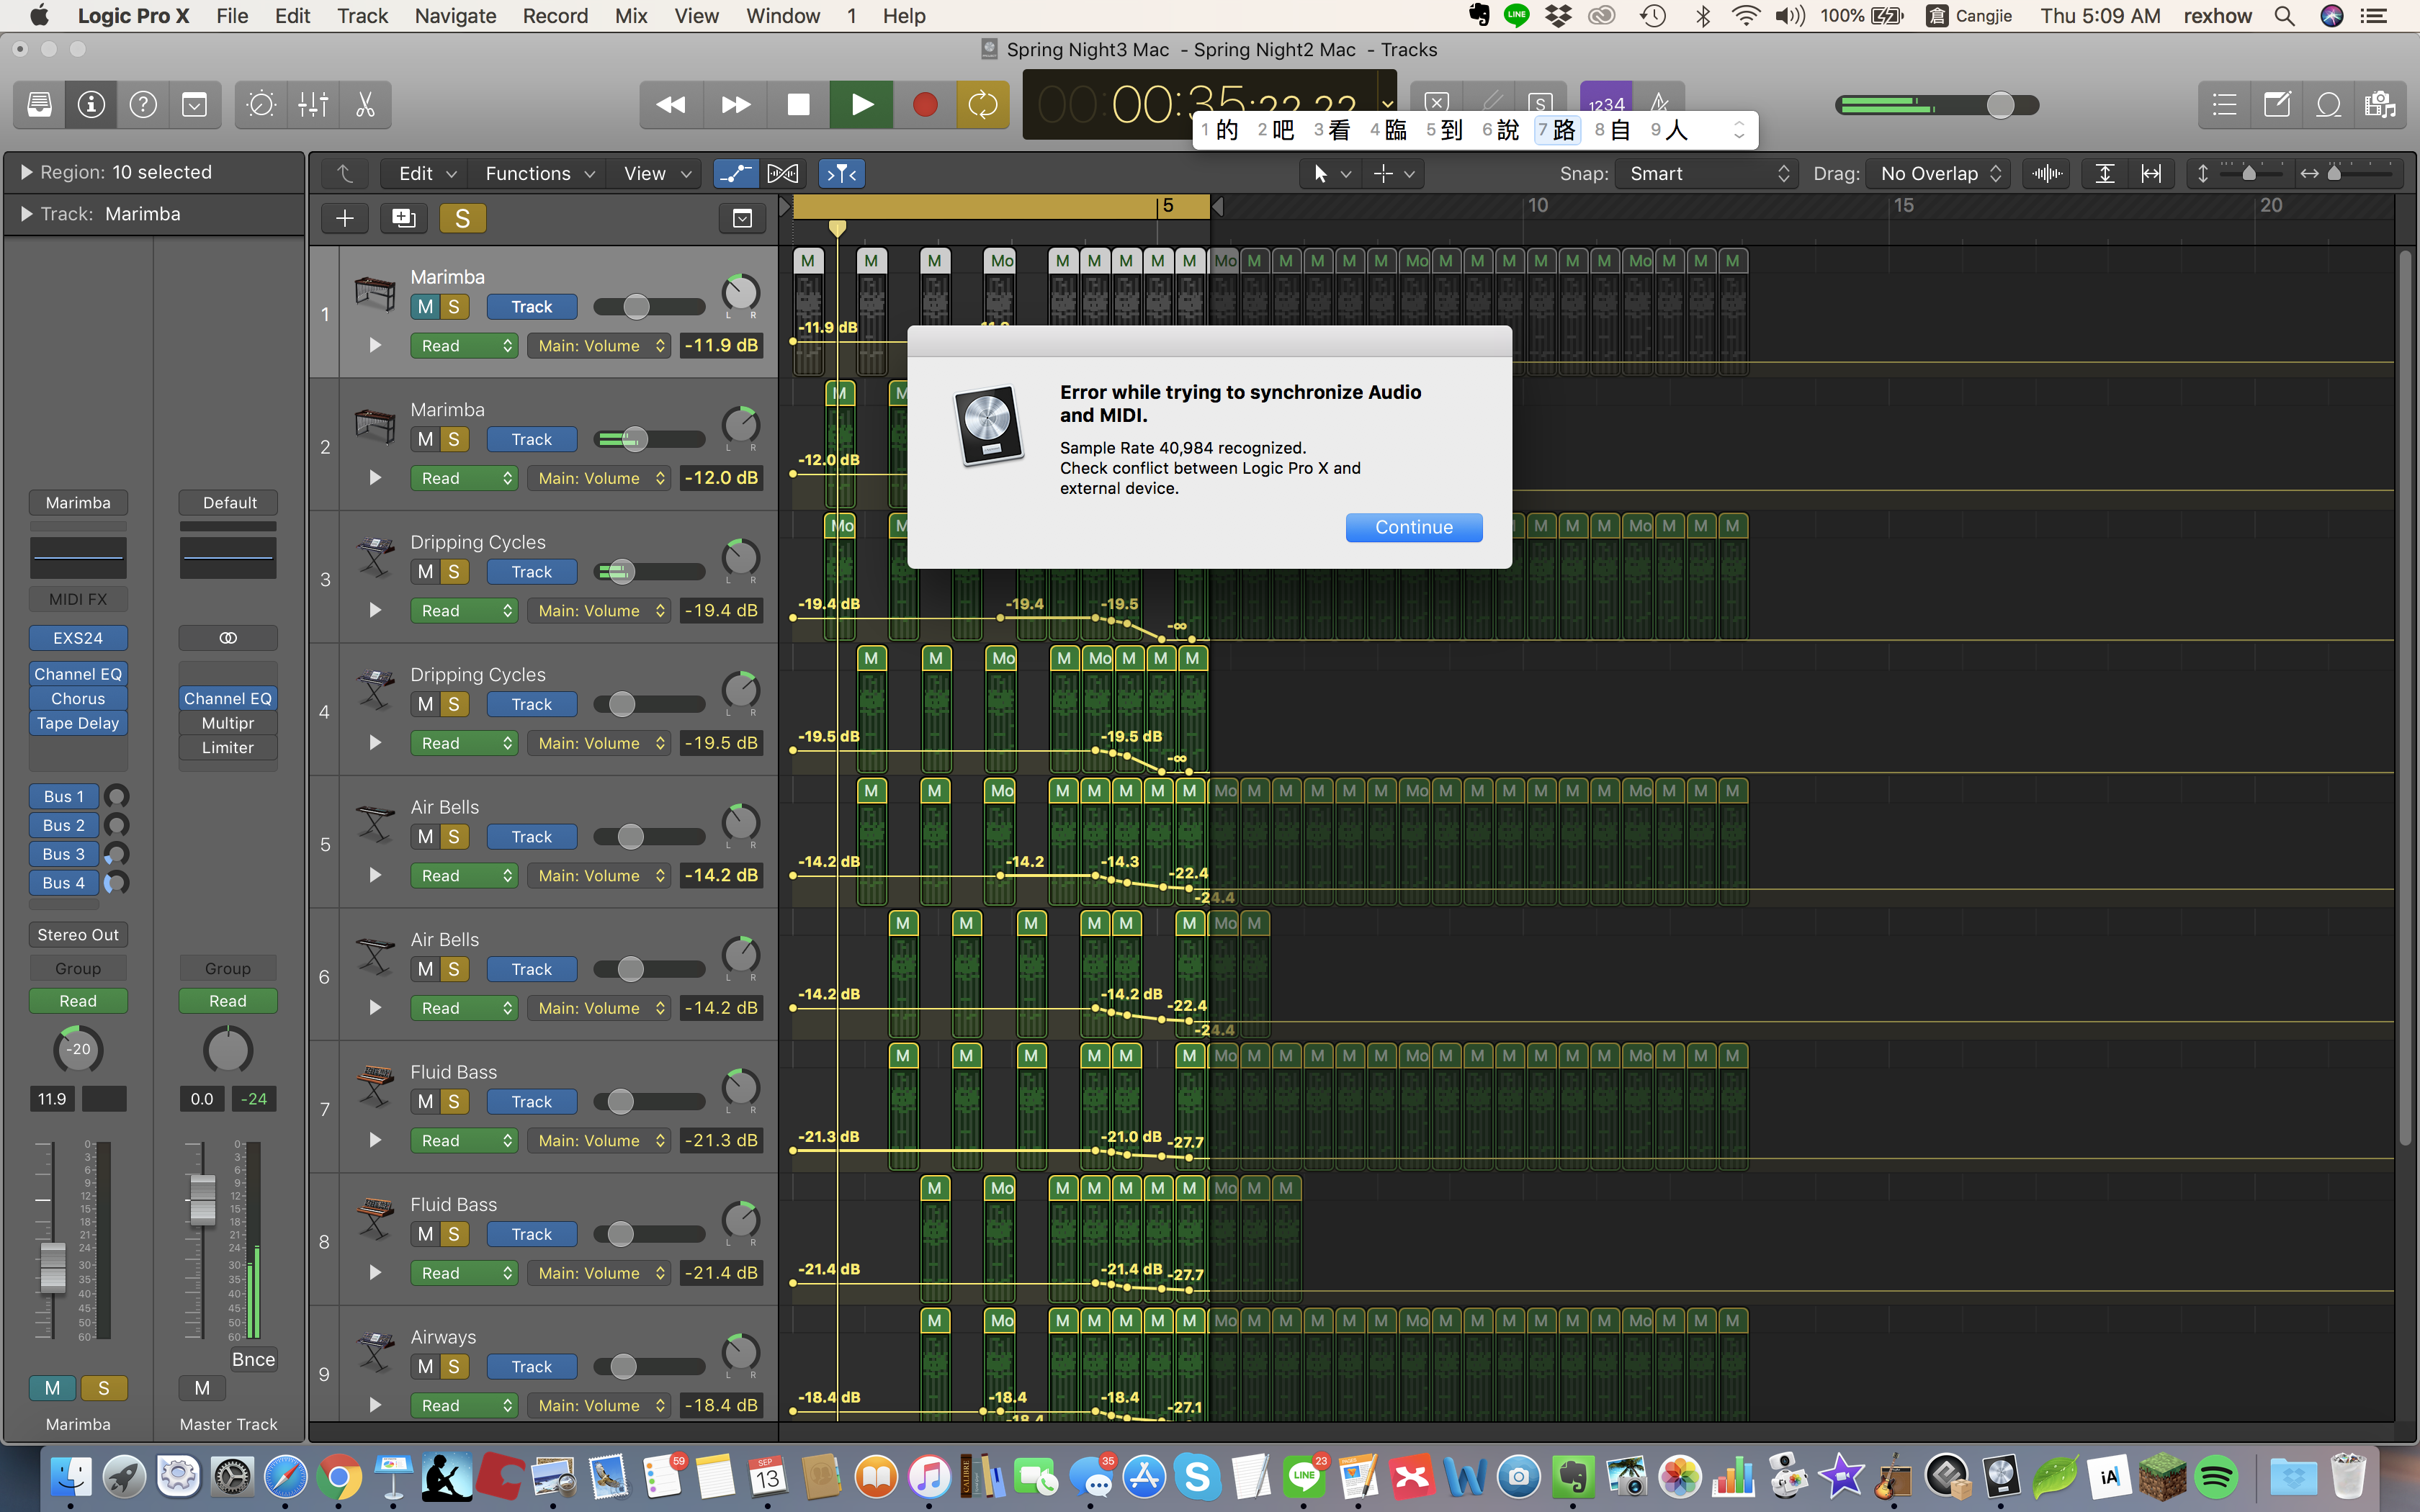Expand the Region inspector disclosure triangle
Viewport: 2420px width, 1512px height.
[26, 172]
